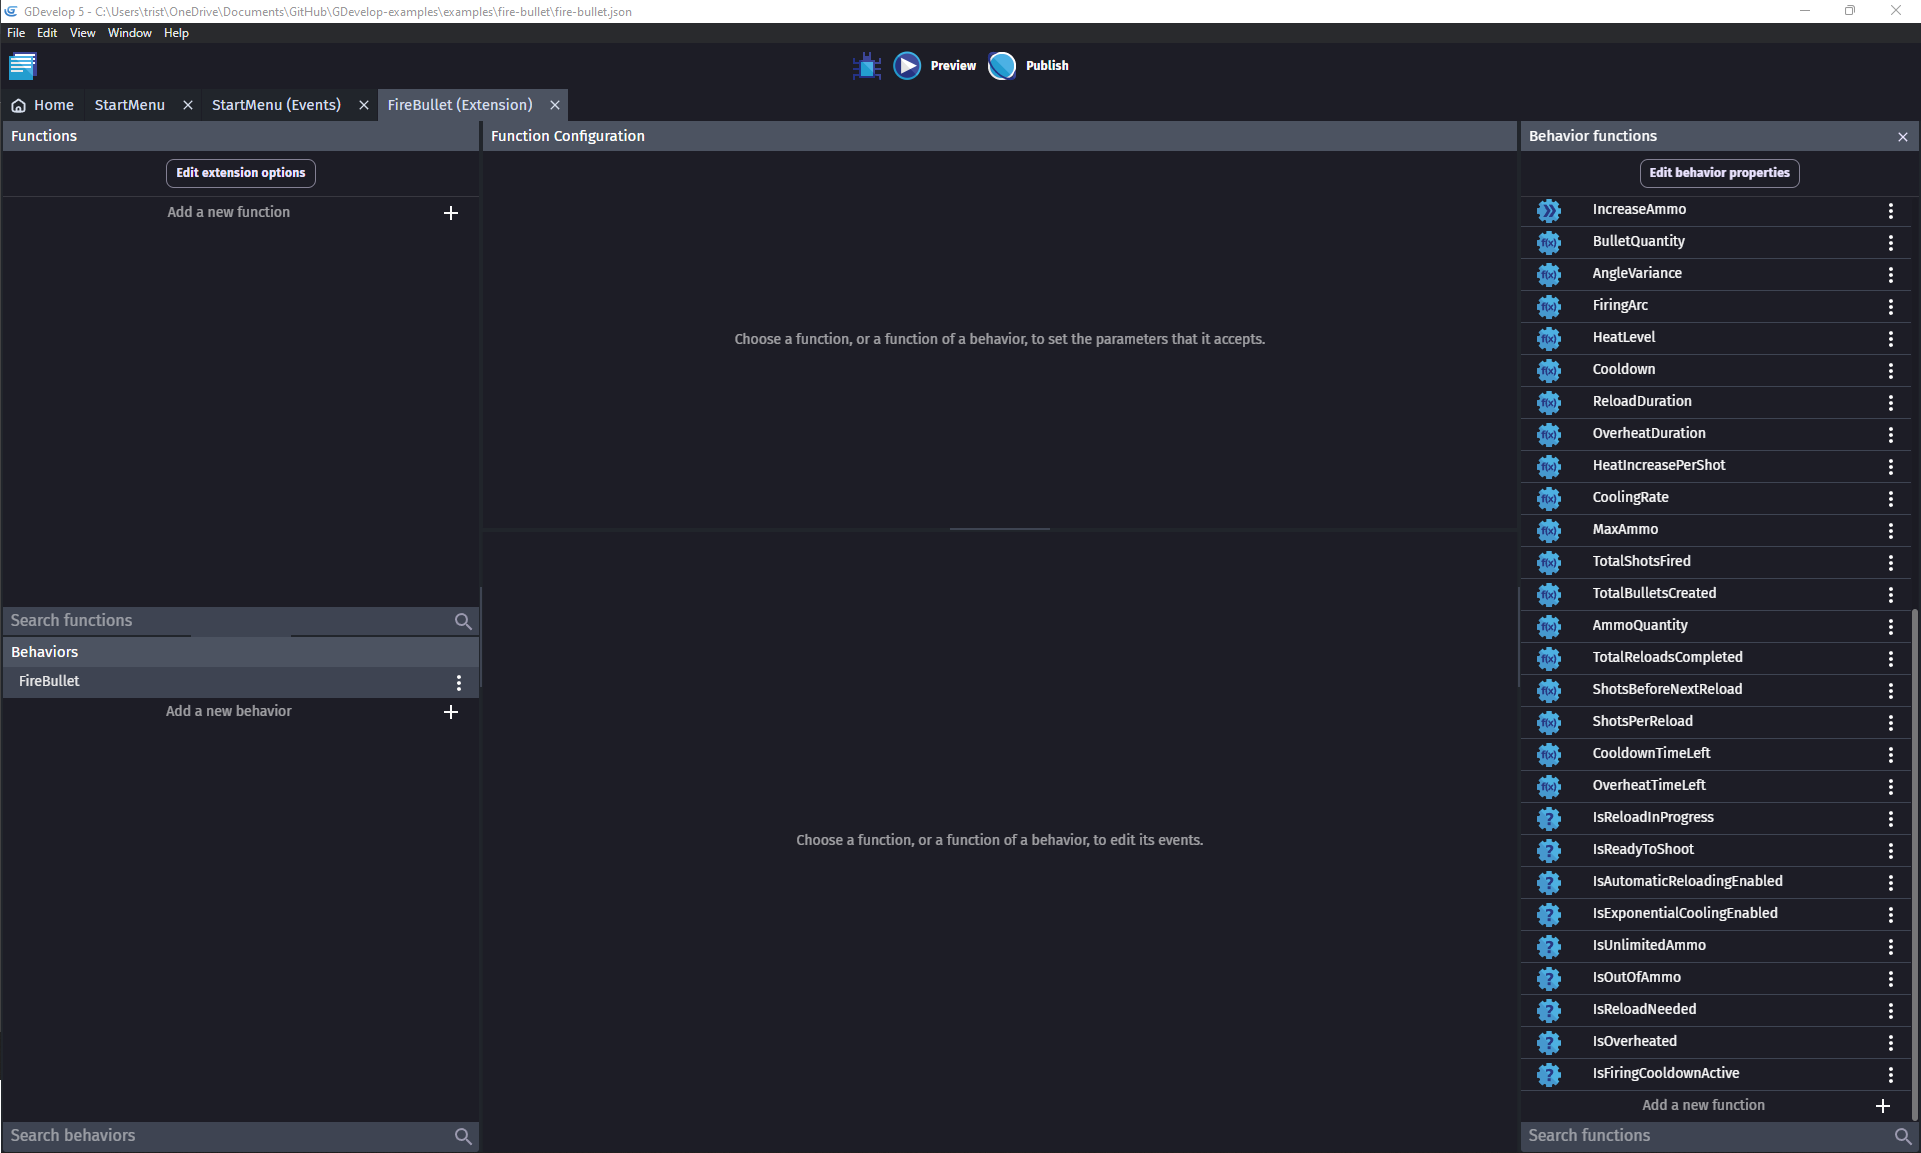The image size is (1921, 1153).
Task: Click the debugger bug icon
Action: (866, 66)
